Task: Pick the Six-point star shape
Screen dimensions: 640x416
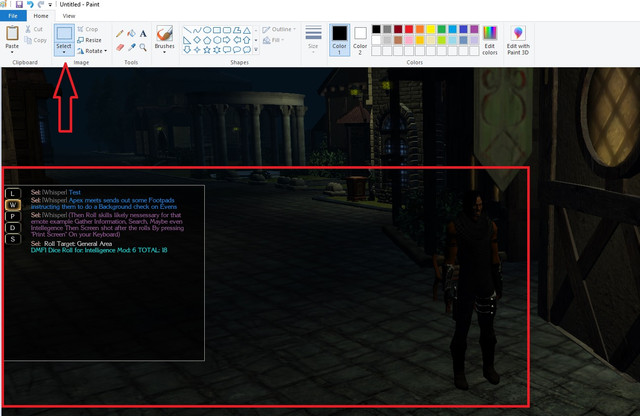Action: pos(217,50)
